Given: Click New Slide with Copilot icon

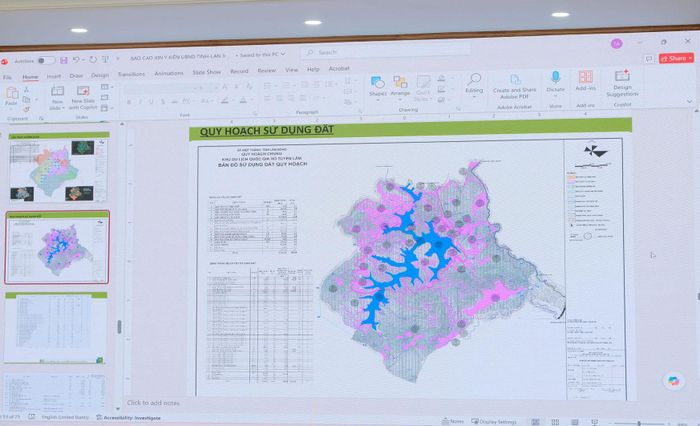Looking at the screenshot, I should (x=83, y=91).
